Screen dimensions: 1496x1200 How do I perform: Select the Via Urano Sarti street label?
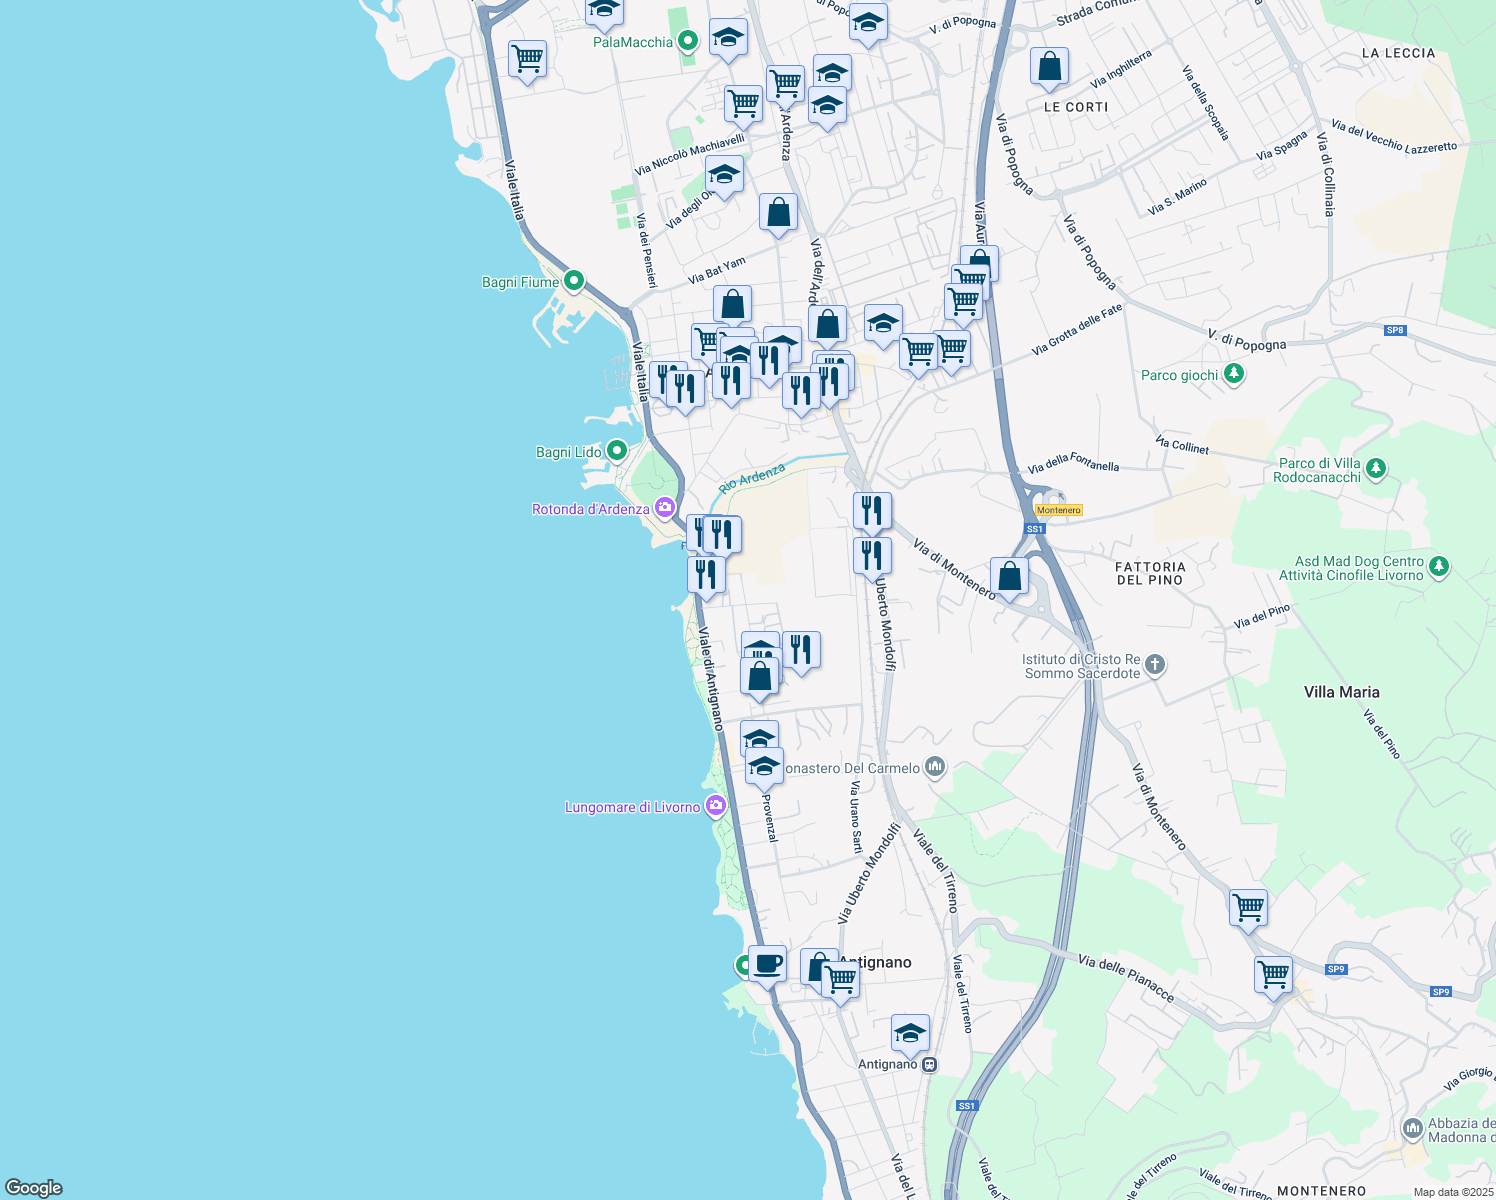click(x=855, y=818)
